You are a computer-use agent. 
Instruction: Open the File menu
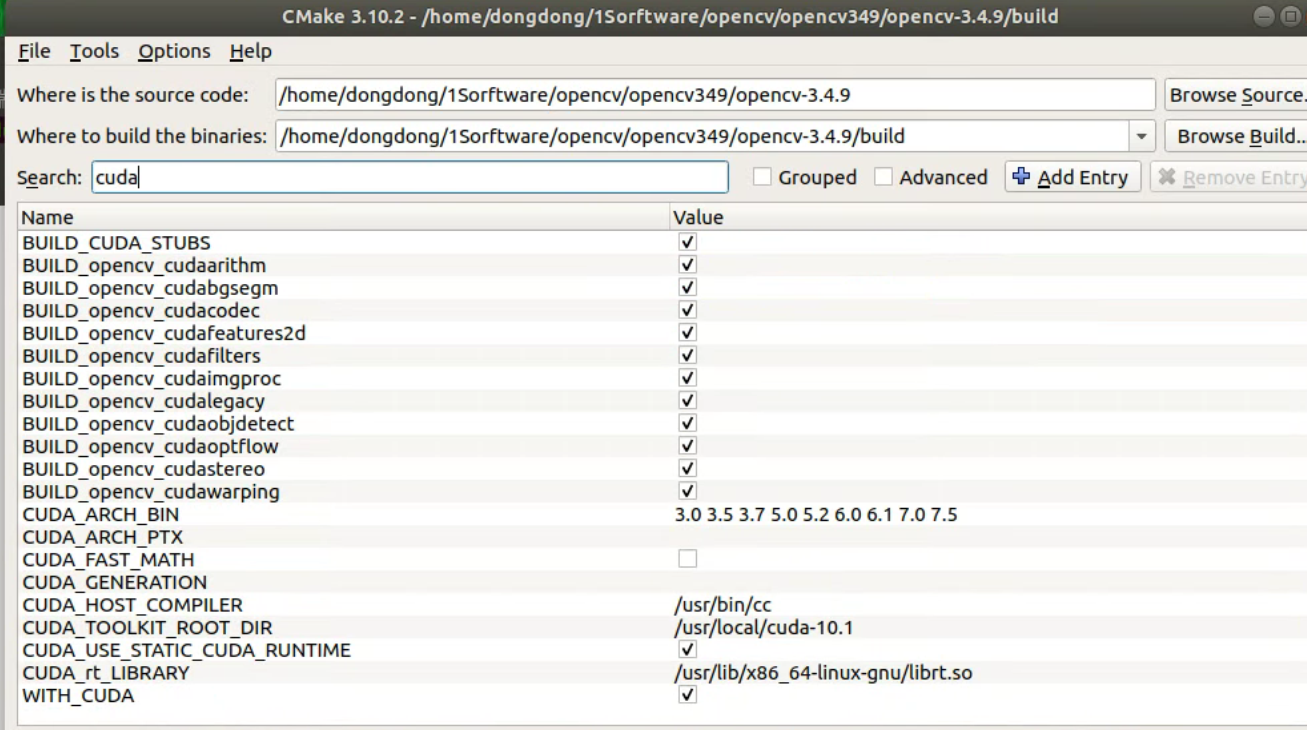point(34,51)
